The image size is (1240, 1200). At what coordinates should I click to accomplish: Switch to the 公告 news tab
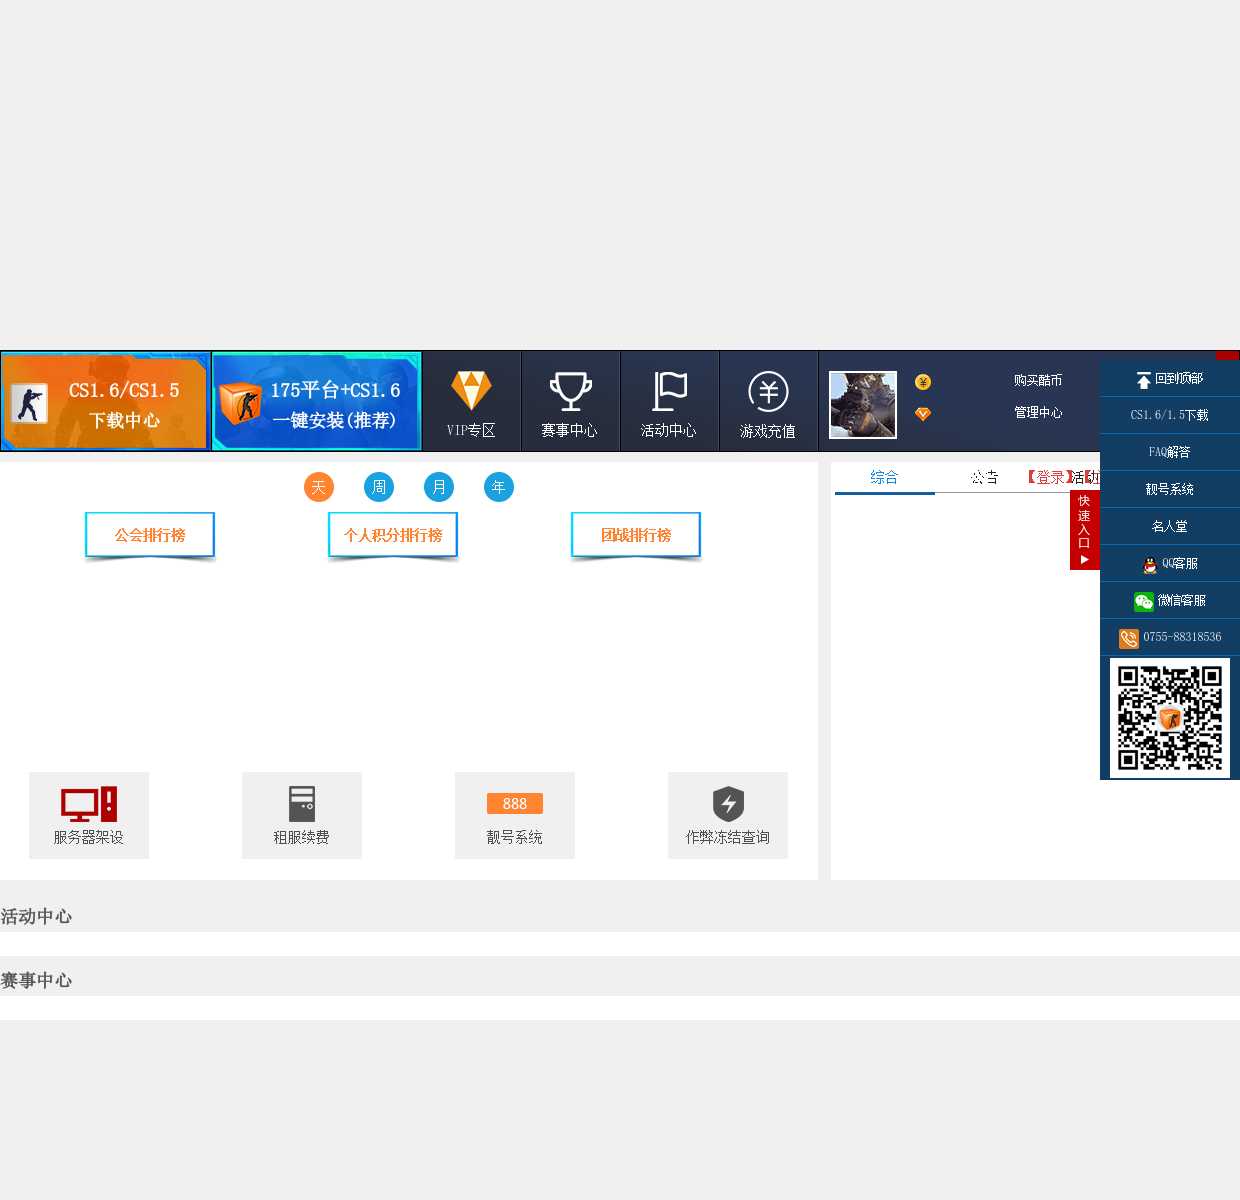point(984,477)
